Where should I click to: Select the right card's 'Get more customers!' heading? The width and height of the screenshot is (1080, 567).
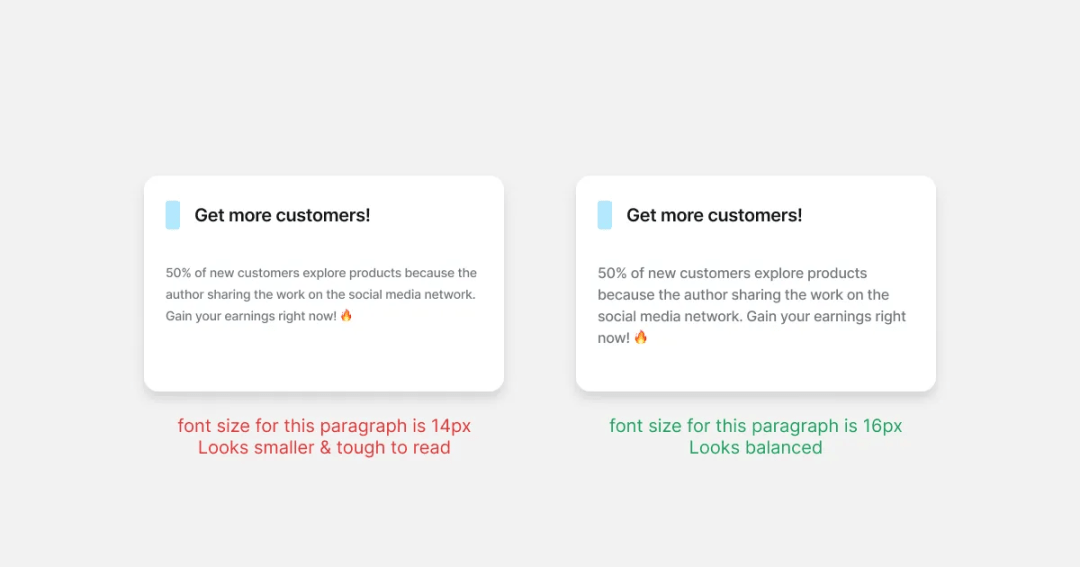point(714,215)
